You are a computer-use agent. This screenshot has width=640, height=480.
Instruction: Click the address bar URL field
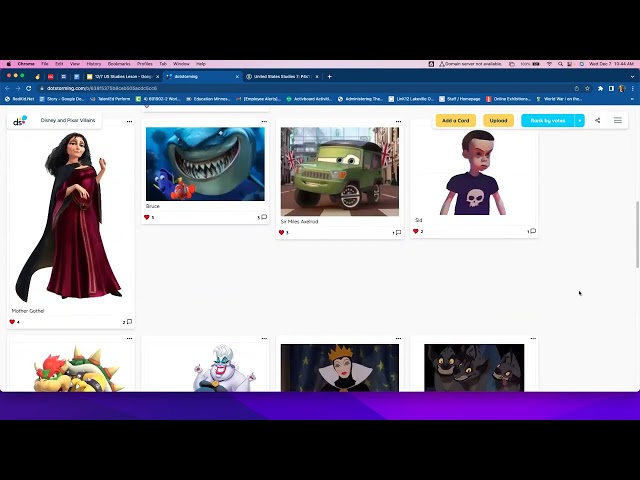(302, 88)
